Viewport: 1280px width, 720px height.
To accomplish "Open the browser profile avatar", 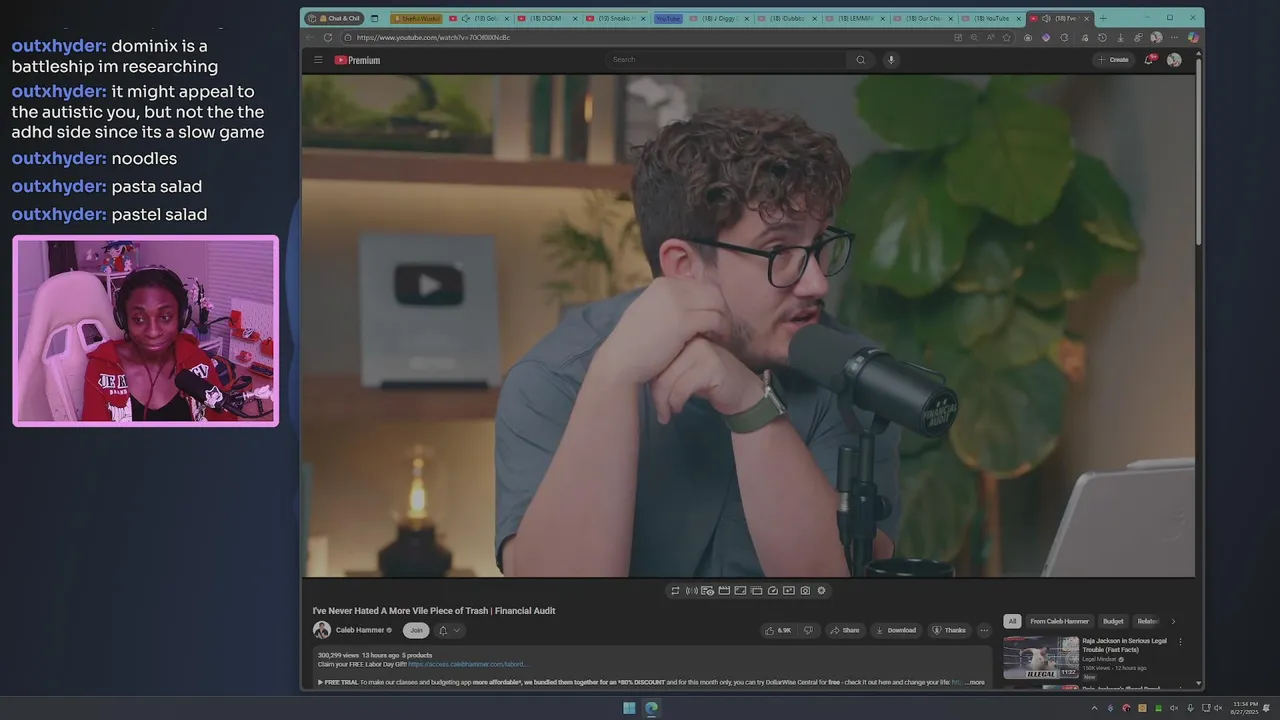I will pos(1156,38).
